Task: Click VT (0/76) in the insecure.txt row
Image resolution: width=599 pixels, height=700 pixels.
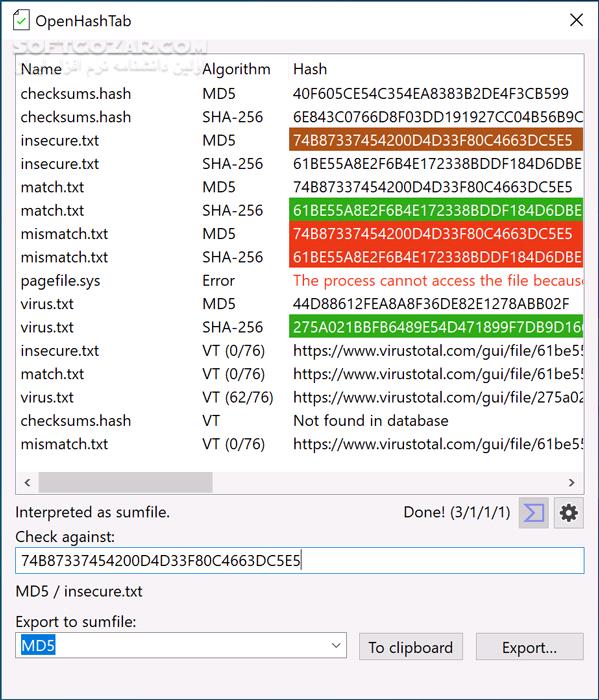Action: (233, 351)
